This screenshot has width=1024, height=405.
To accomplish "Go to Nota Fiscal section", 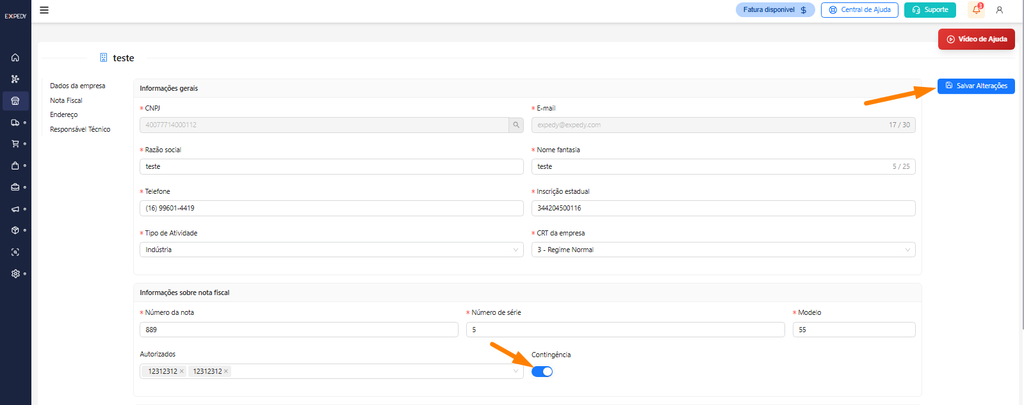I will point(66,101).
